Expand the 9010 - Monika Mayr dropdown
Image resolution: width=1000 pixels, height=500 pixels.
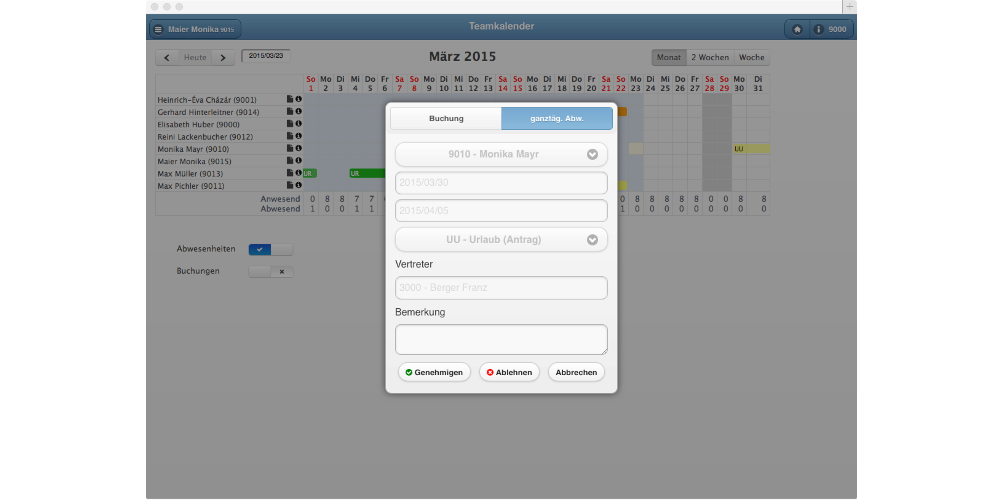[501, 155]
